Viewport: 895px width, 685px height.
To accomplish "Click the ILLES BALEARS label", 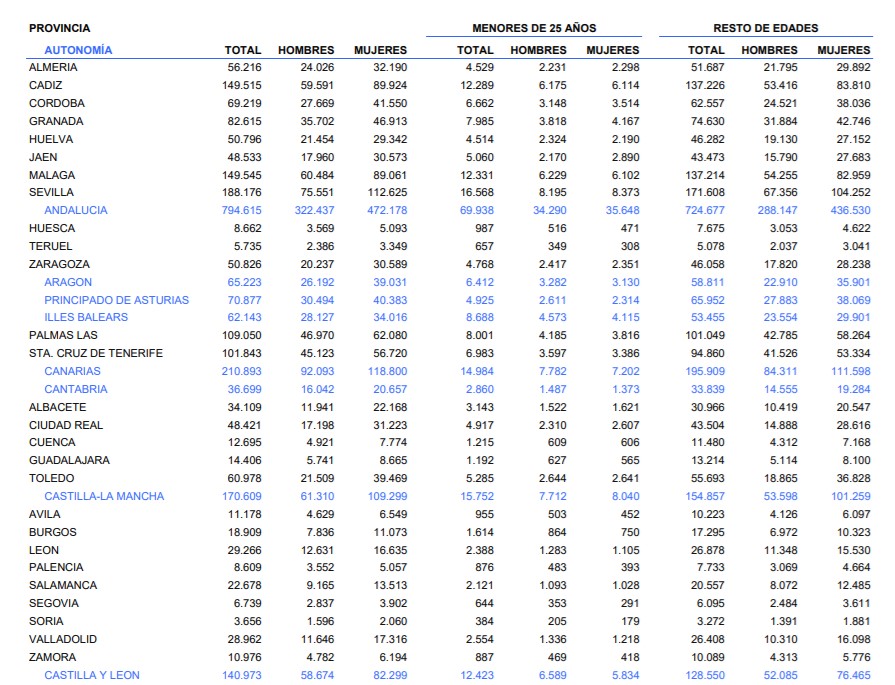I will click(x=87, y=317).
